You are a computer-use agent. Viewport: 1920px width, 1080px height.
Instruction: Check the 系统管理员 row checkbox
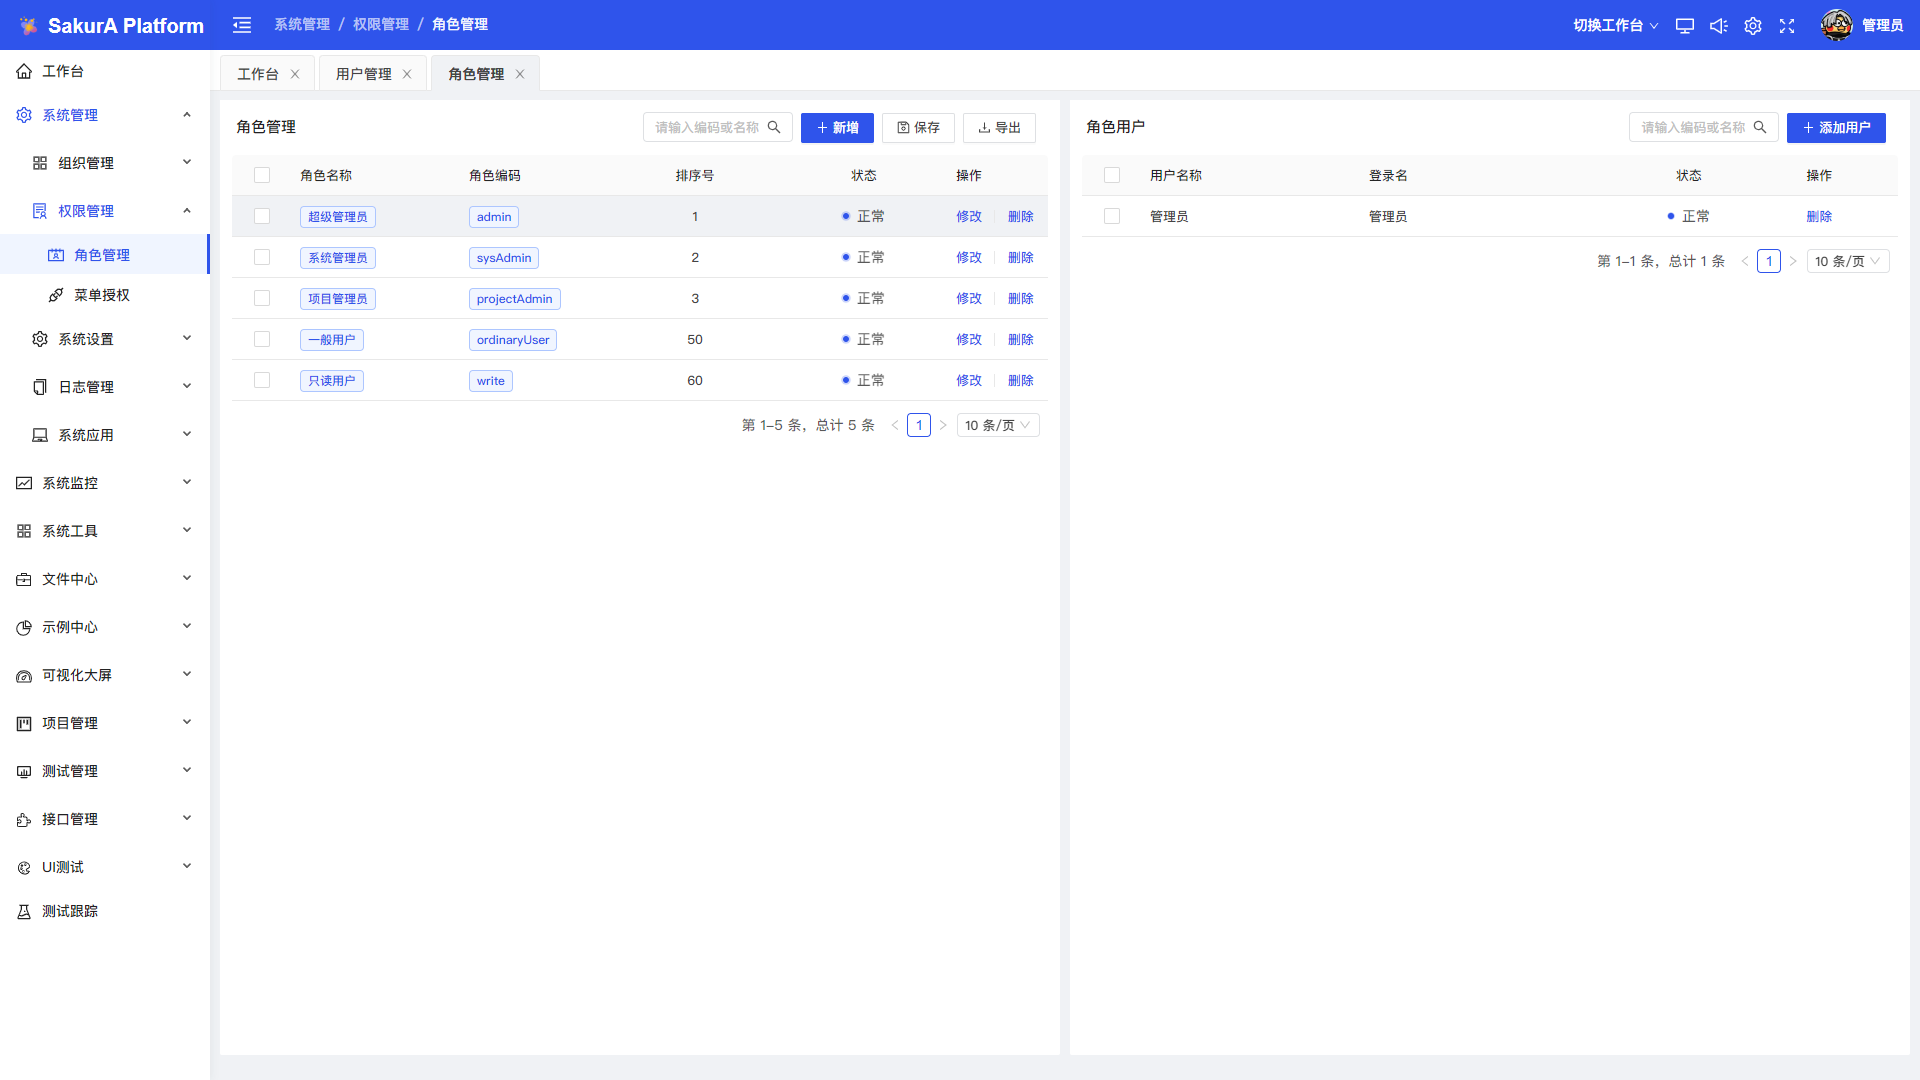[262, 258]
